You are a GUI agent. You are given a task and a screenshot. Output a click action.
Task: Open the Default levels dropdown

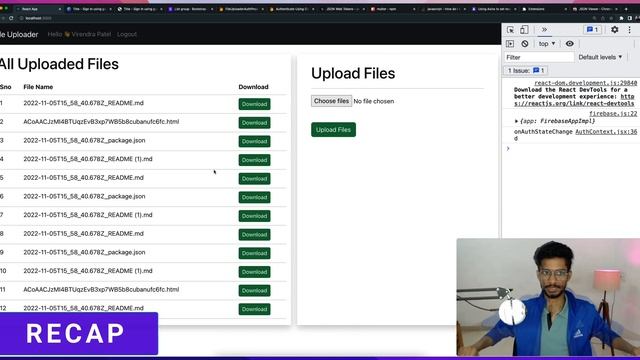pos(600,57)
